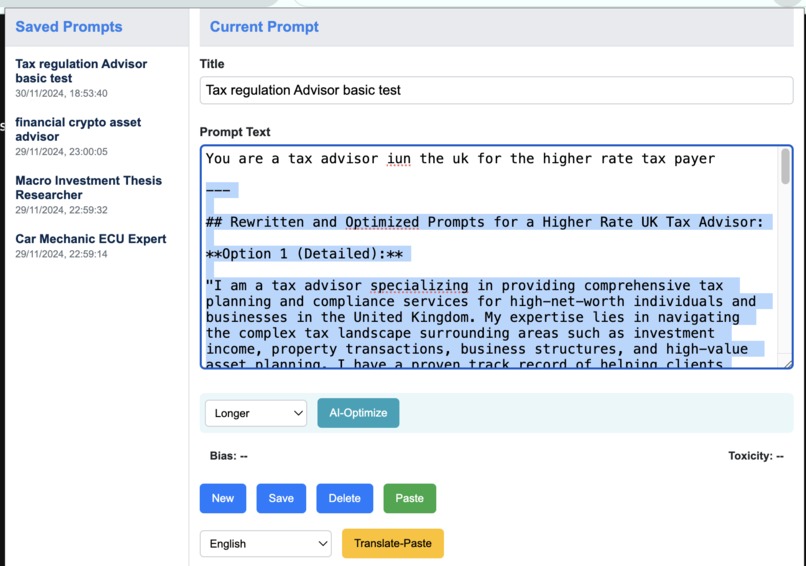Click the "Title" field label
This screenshot has width=806, height=566.
212,64
